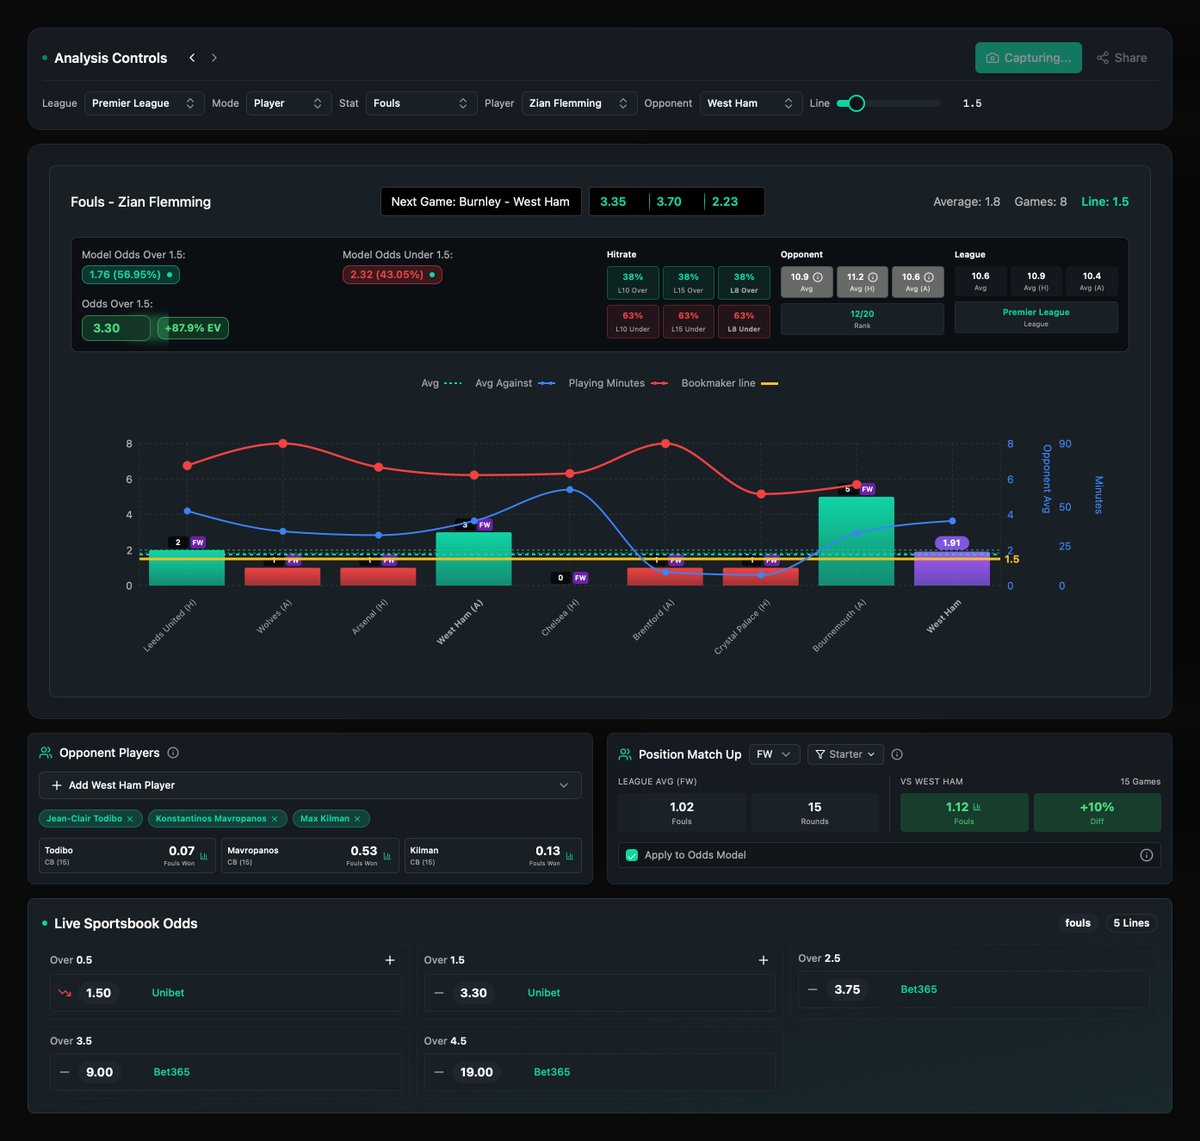Click the plus icon in Add West Ham Player
The width and height of the screenshot is (1200, 1141).
tap(56, 785)
